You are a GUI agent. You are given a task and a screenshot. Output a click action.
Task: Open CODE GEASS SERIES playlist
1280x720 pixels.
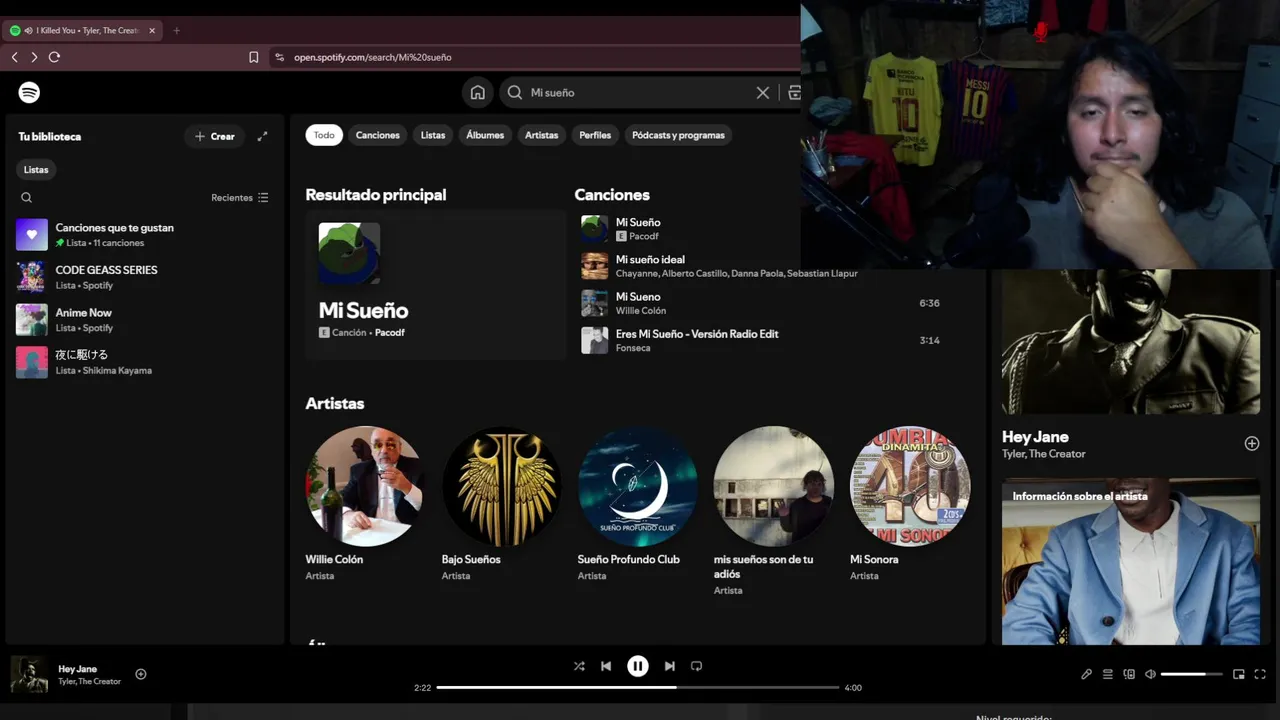(x=145, y=277)
